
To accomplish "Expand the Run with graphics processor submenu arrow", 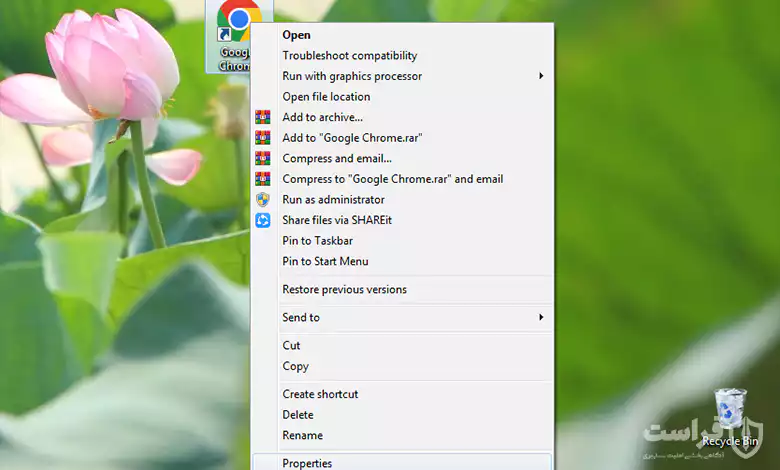I will pyautogui.click(x=541, y=76).
